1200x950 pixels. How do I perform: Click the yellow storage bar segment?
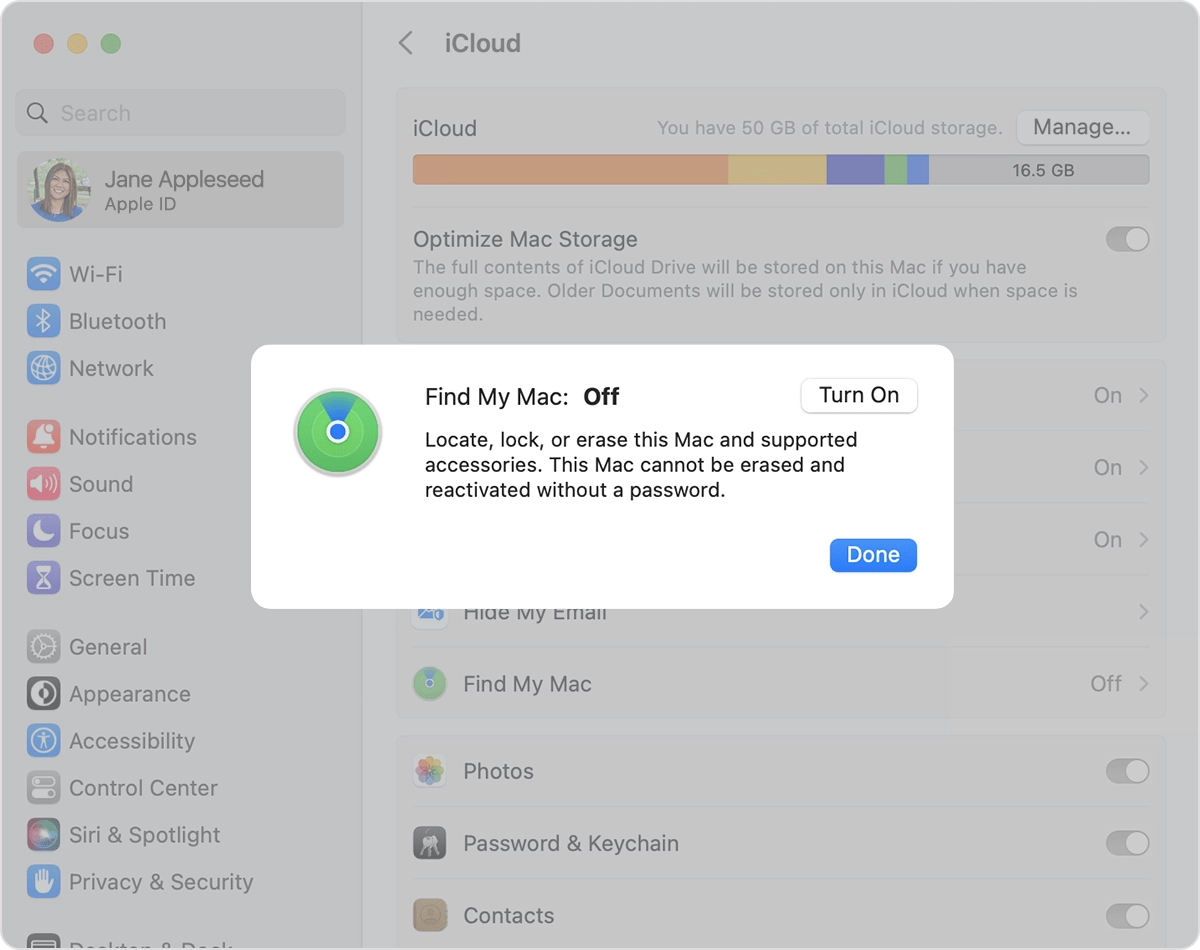777,170
